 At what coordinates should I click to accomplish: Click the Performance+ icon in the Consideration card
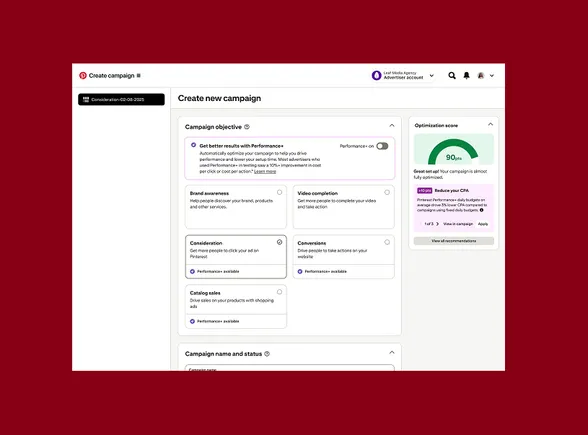pyautogui.click(x=192, y=272)
